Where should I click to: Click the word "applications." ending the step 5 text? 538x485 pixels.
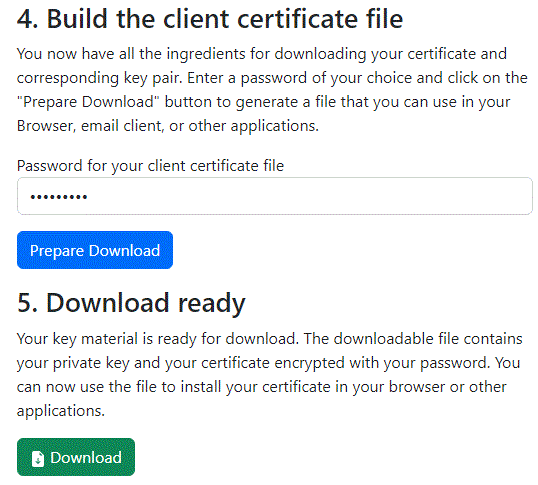61,411
